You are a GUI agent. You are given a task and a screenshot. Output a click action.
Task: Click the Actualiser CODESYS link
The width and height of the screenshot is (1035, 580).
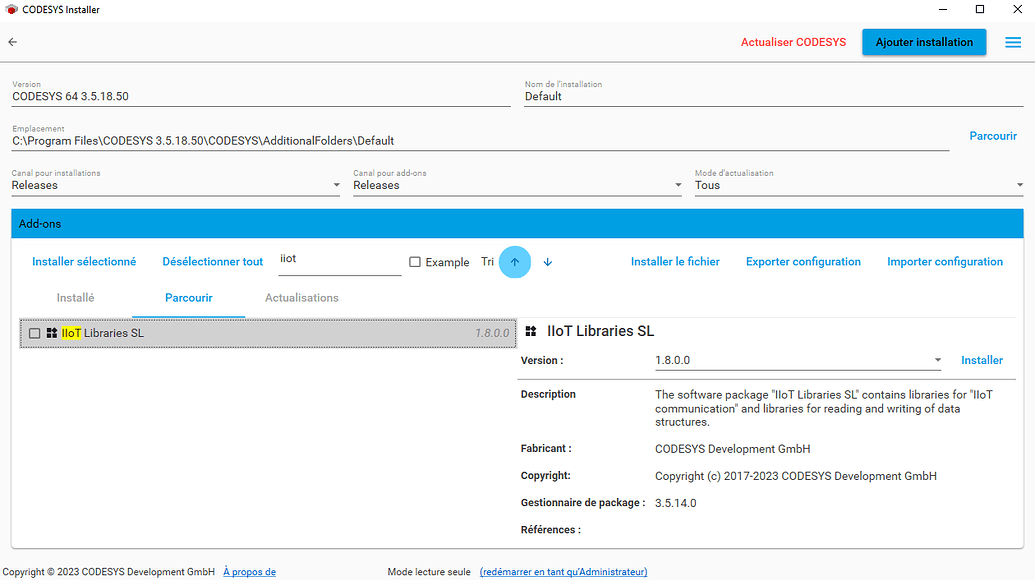793,42
